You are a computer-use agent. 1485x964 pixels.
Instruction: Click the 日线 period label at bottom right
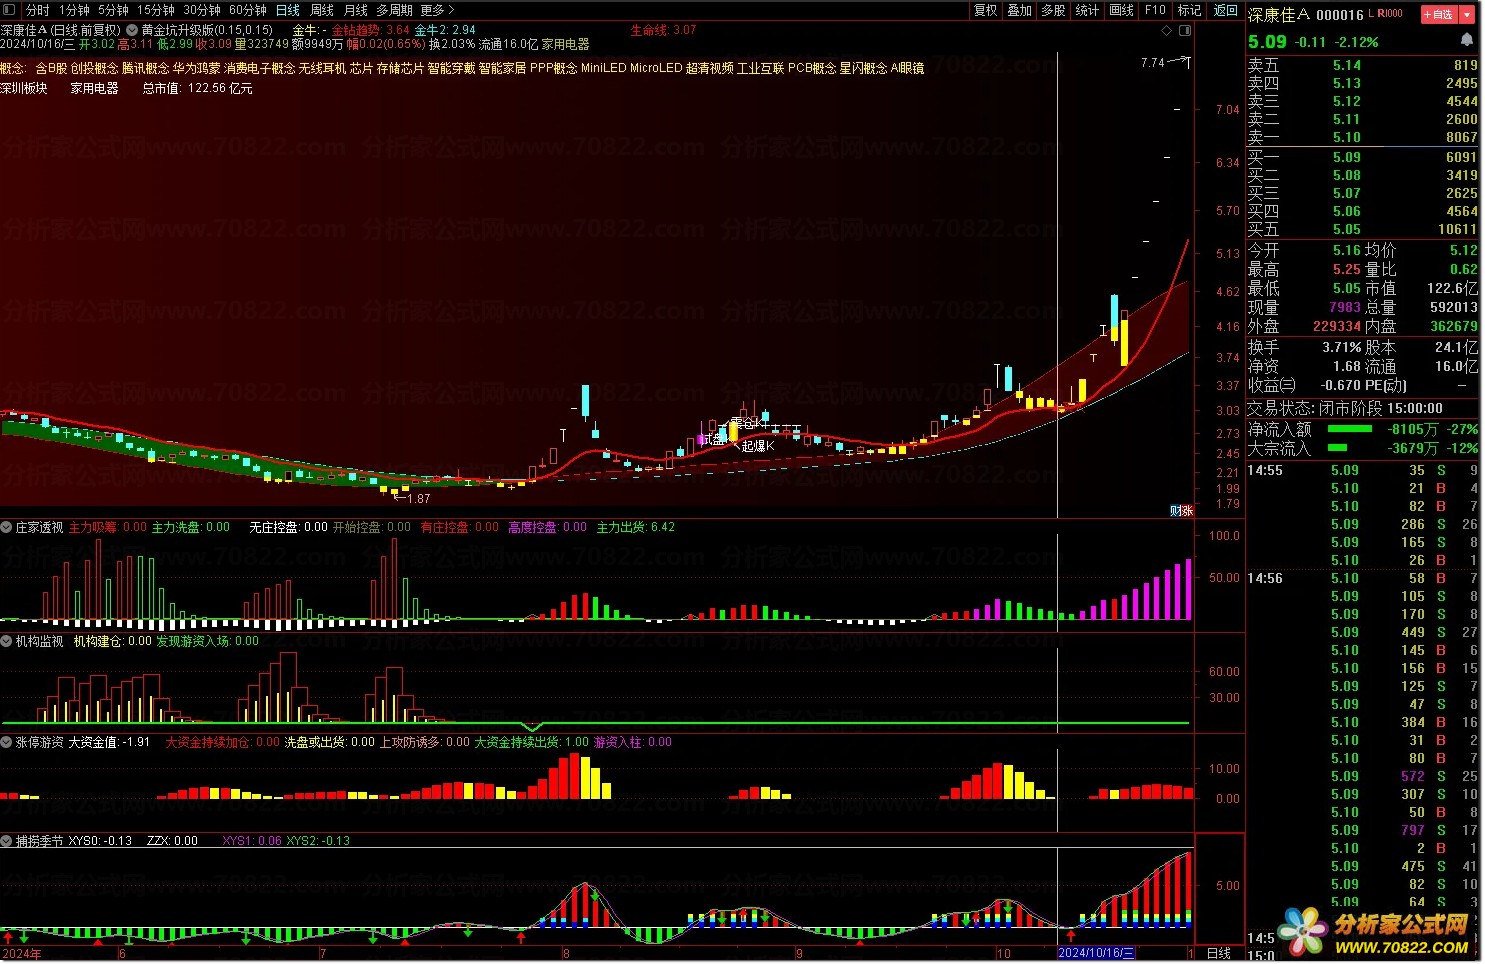[1219, 953]
